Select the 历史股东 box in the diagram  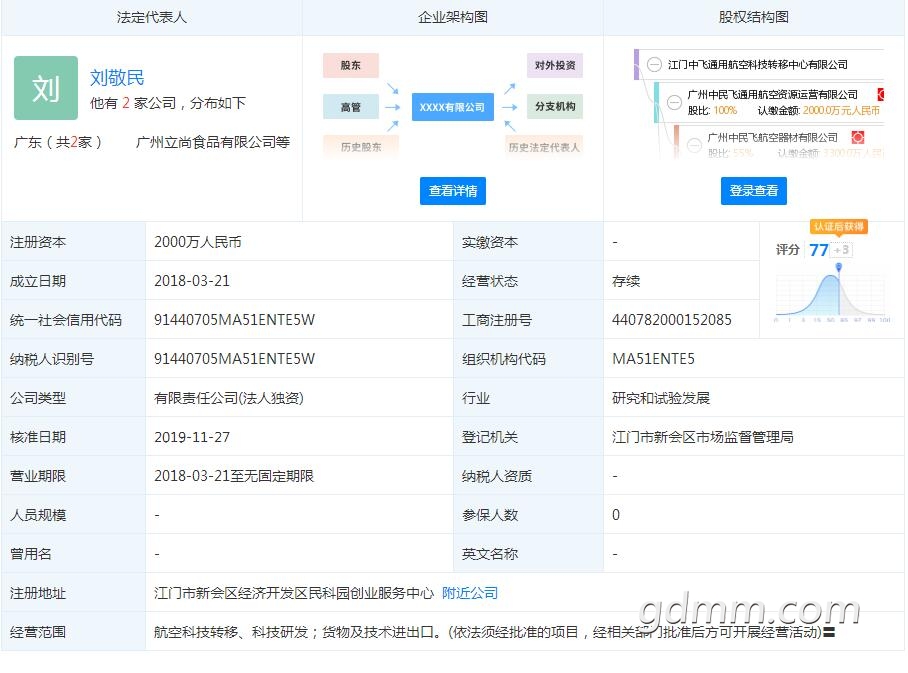(x=361, y=147)
